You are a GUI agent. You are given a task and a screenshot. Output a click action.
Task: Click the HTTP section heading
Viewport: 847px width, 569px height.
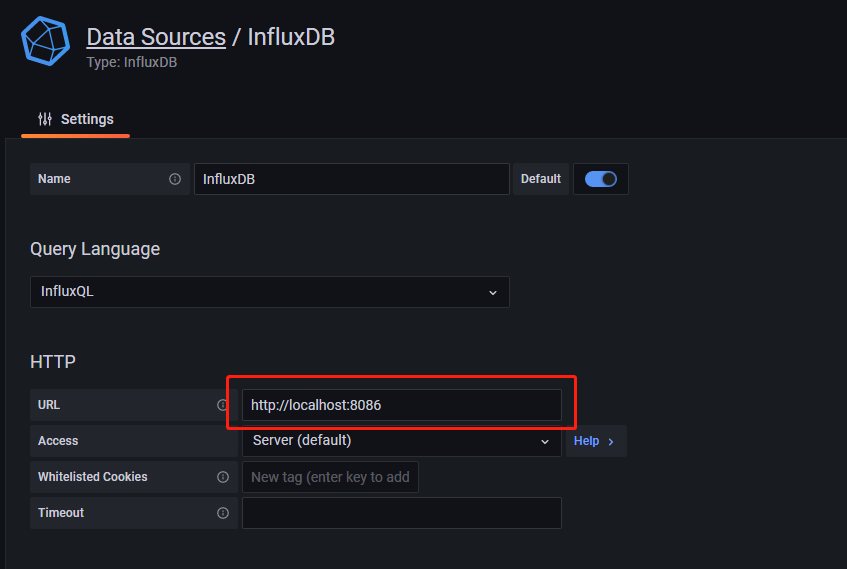coord(53,361)
